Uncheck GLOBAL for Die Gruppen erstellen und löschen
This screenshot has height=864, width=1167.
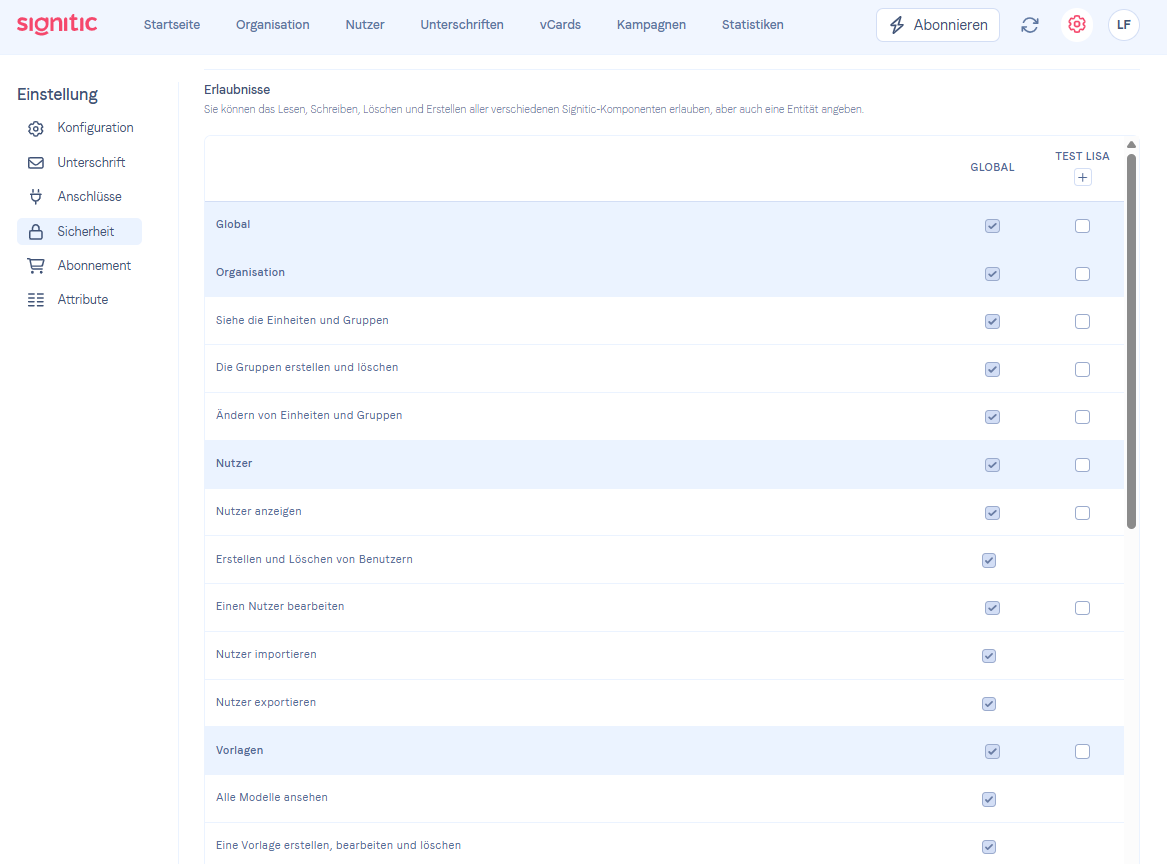[x=992, y=369]
